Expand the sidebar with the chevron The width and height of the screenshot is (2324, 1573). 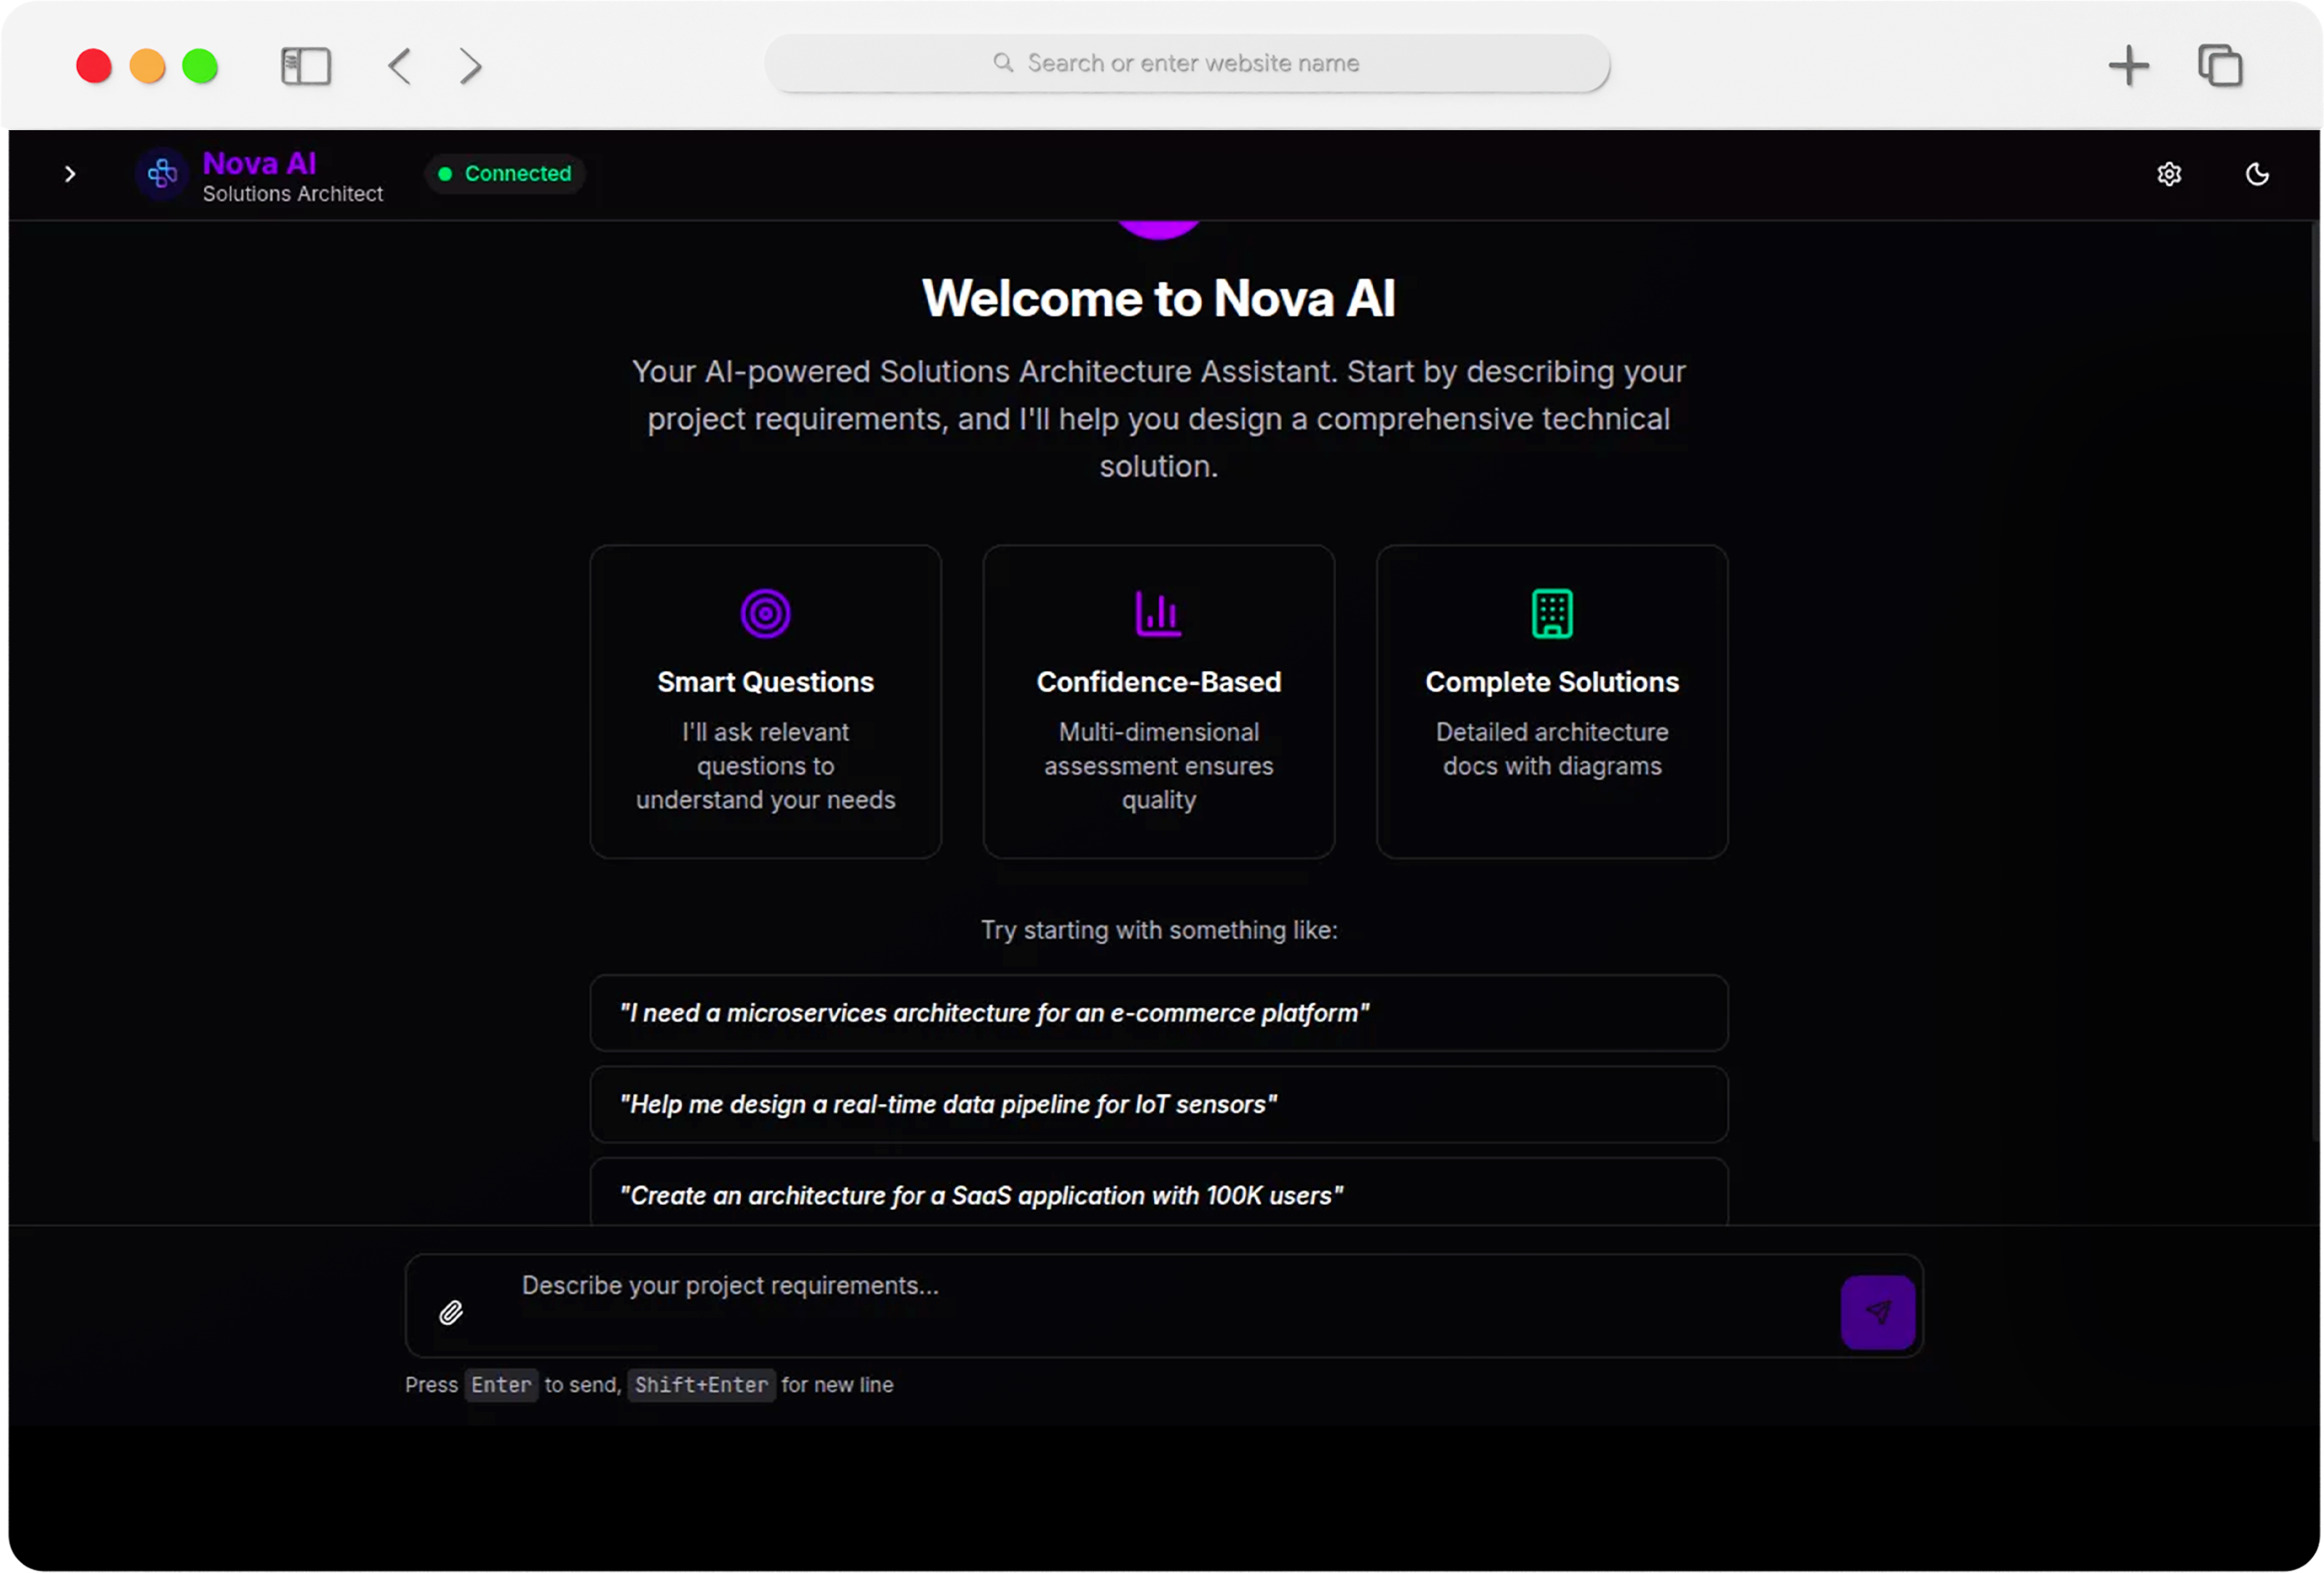coord(69,174)
